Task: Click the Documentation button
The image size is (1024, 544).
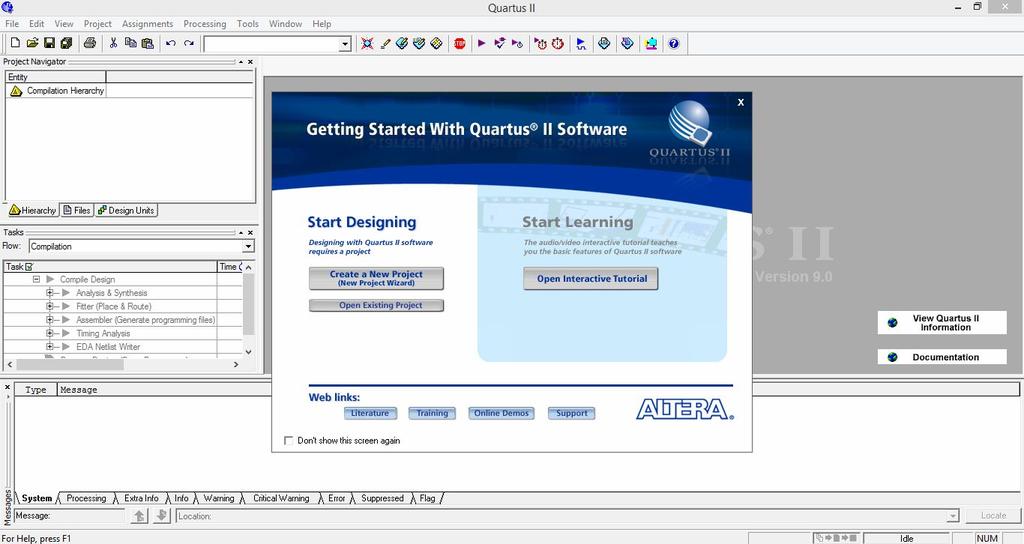Action: point(942,357)
